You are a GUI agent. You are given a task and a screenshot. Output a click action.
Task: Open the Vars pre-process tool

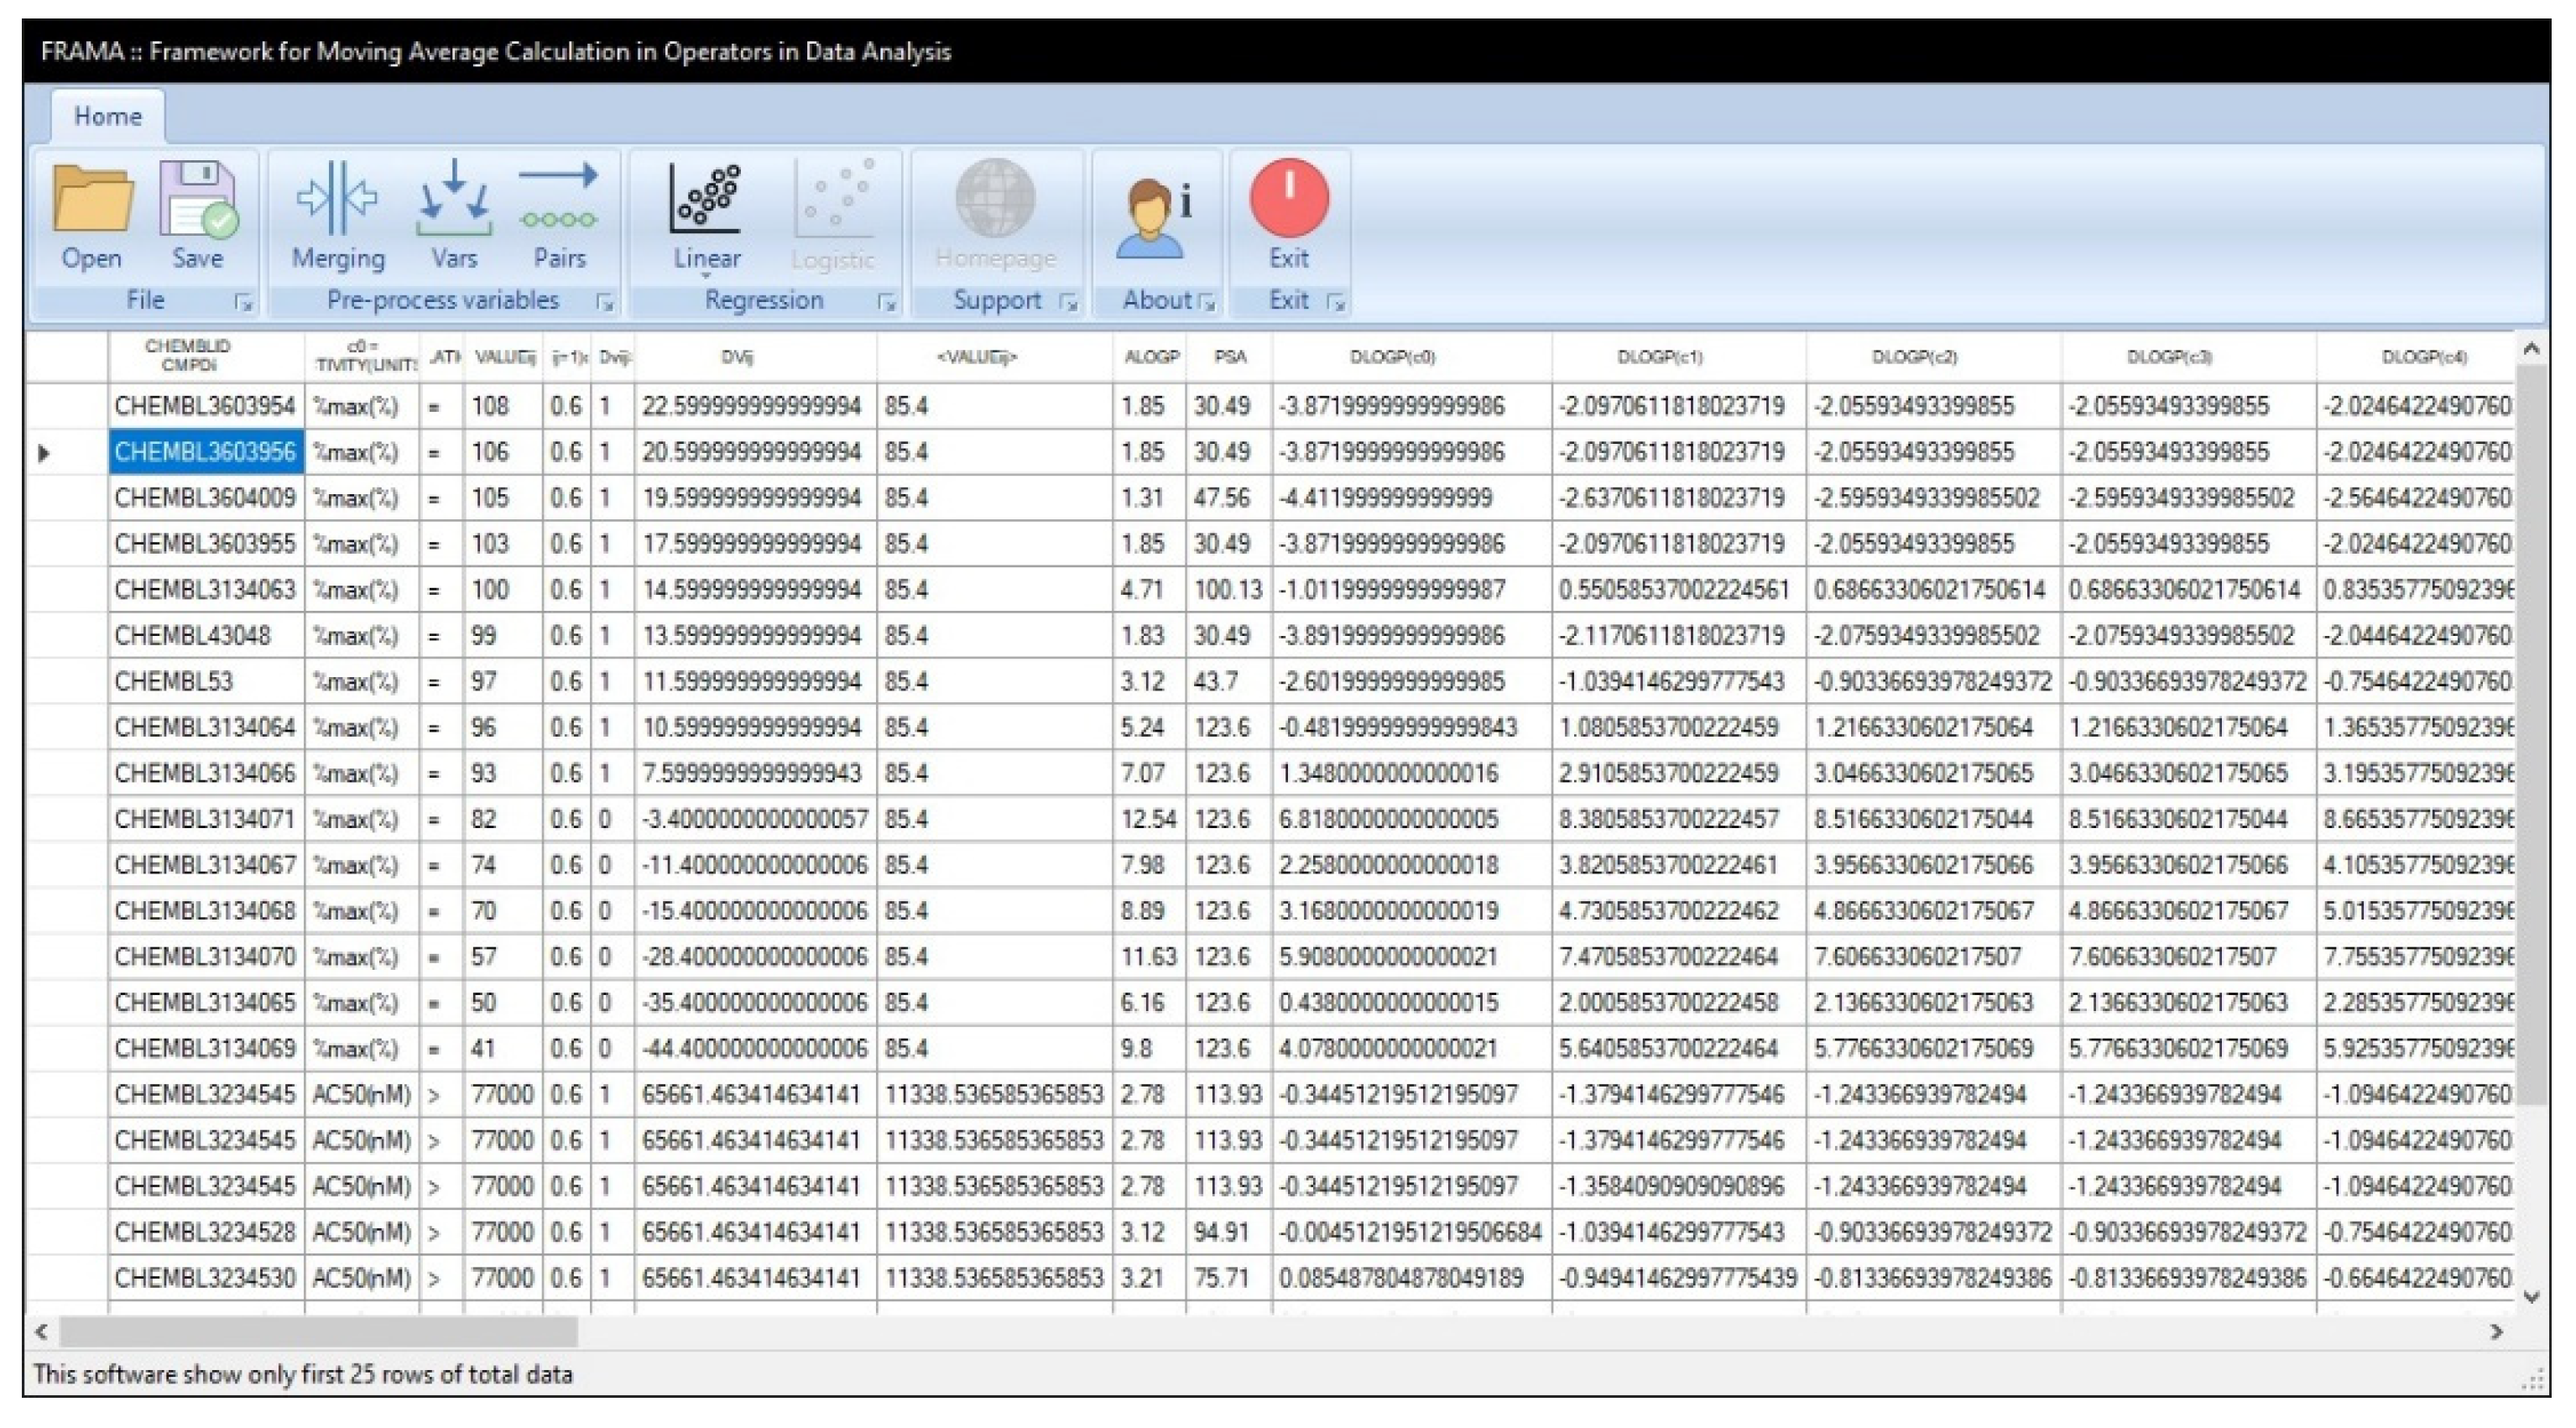point(454,200)
